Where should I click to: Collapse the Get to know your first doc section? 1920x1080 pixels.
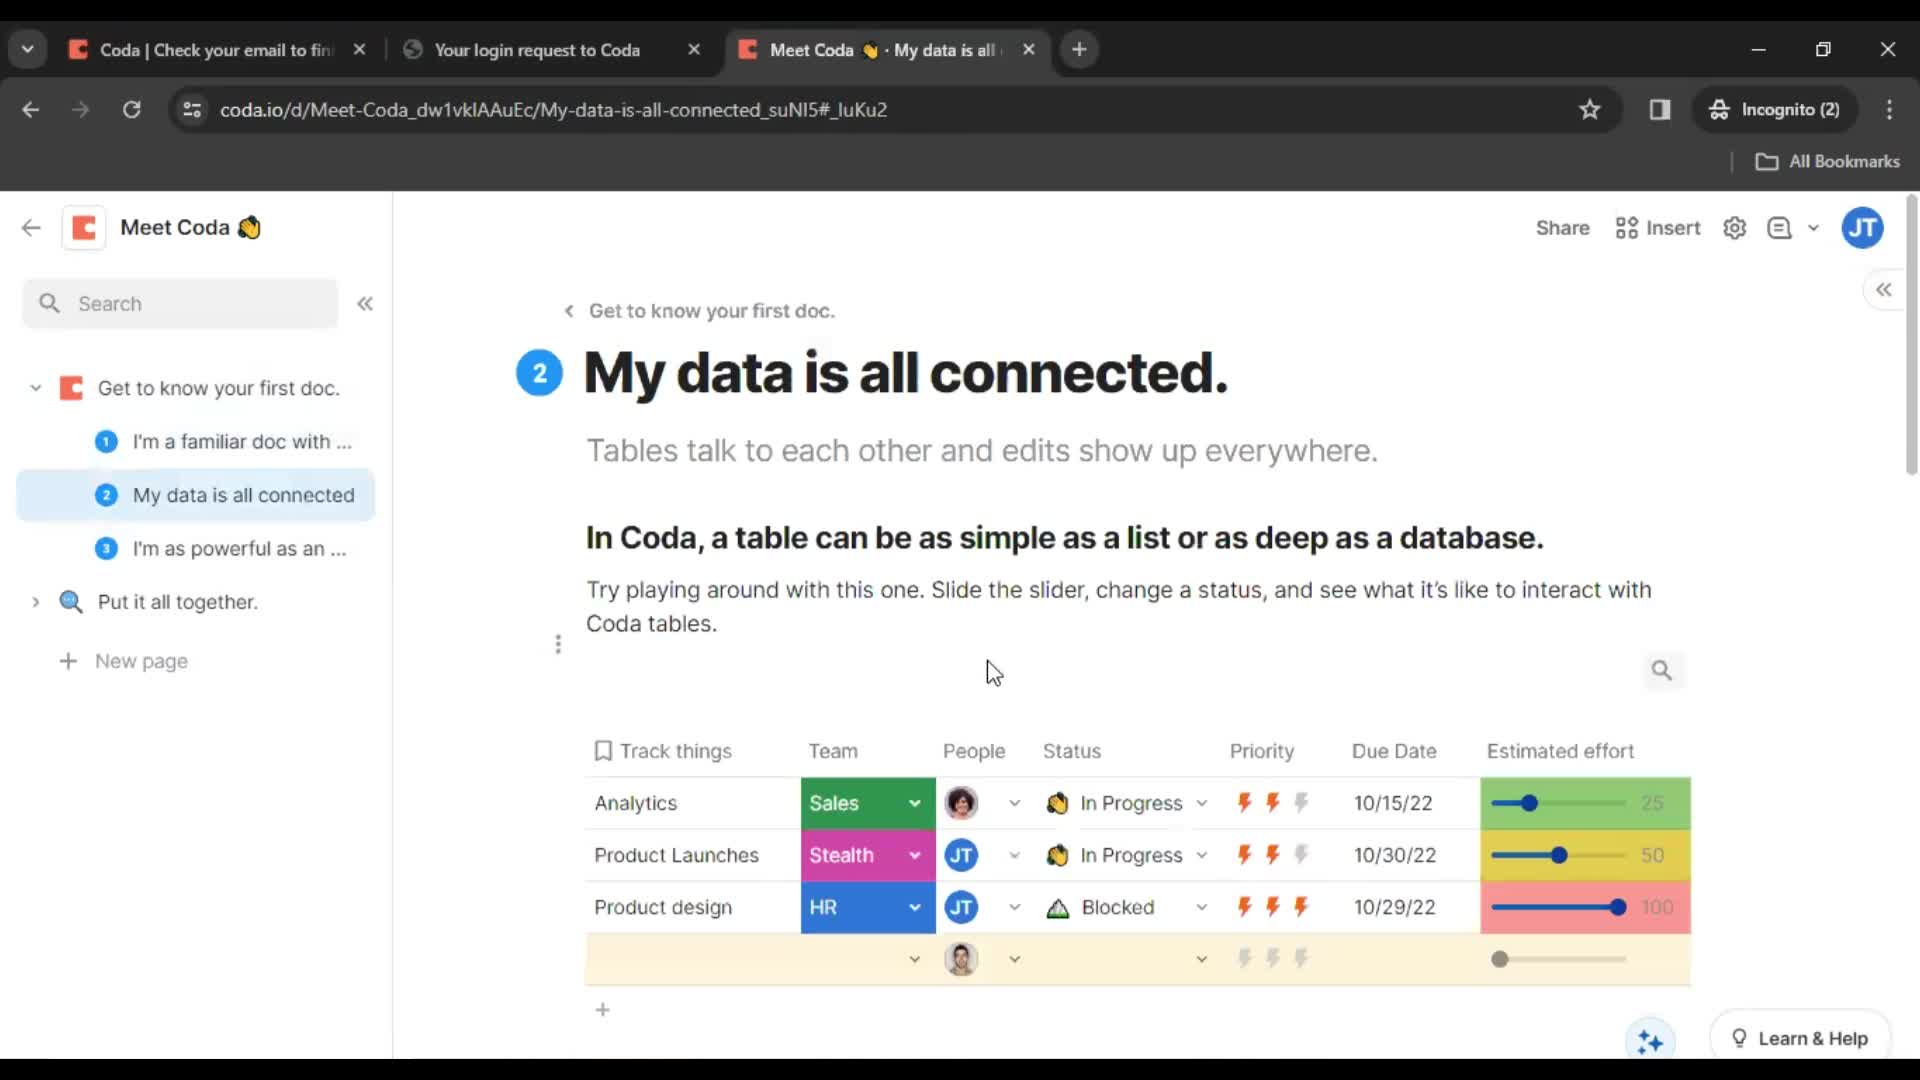click(x=35, y=388)
